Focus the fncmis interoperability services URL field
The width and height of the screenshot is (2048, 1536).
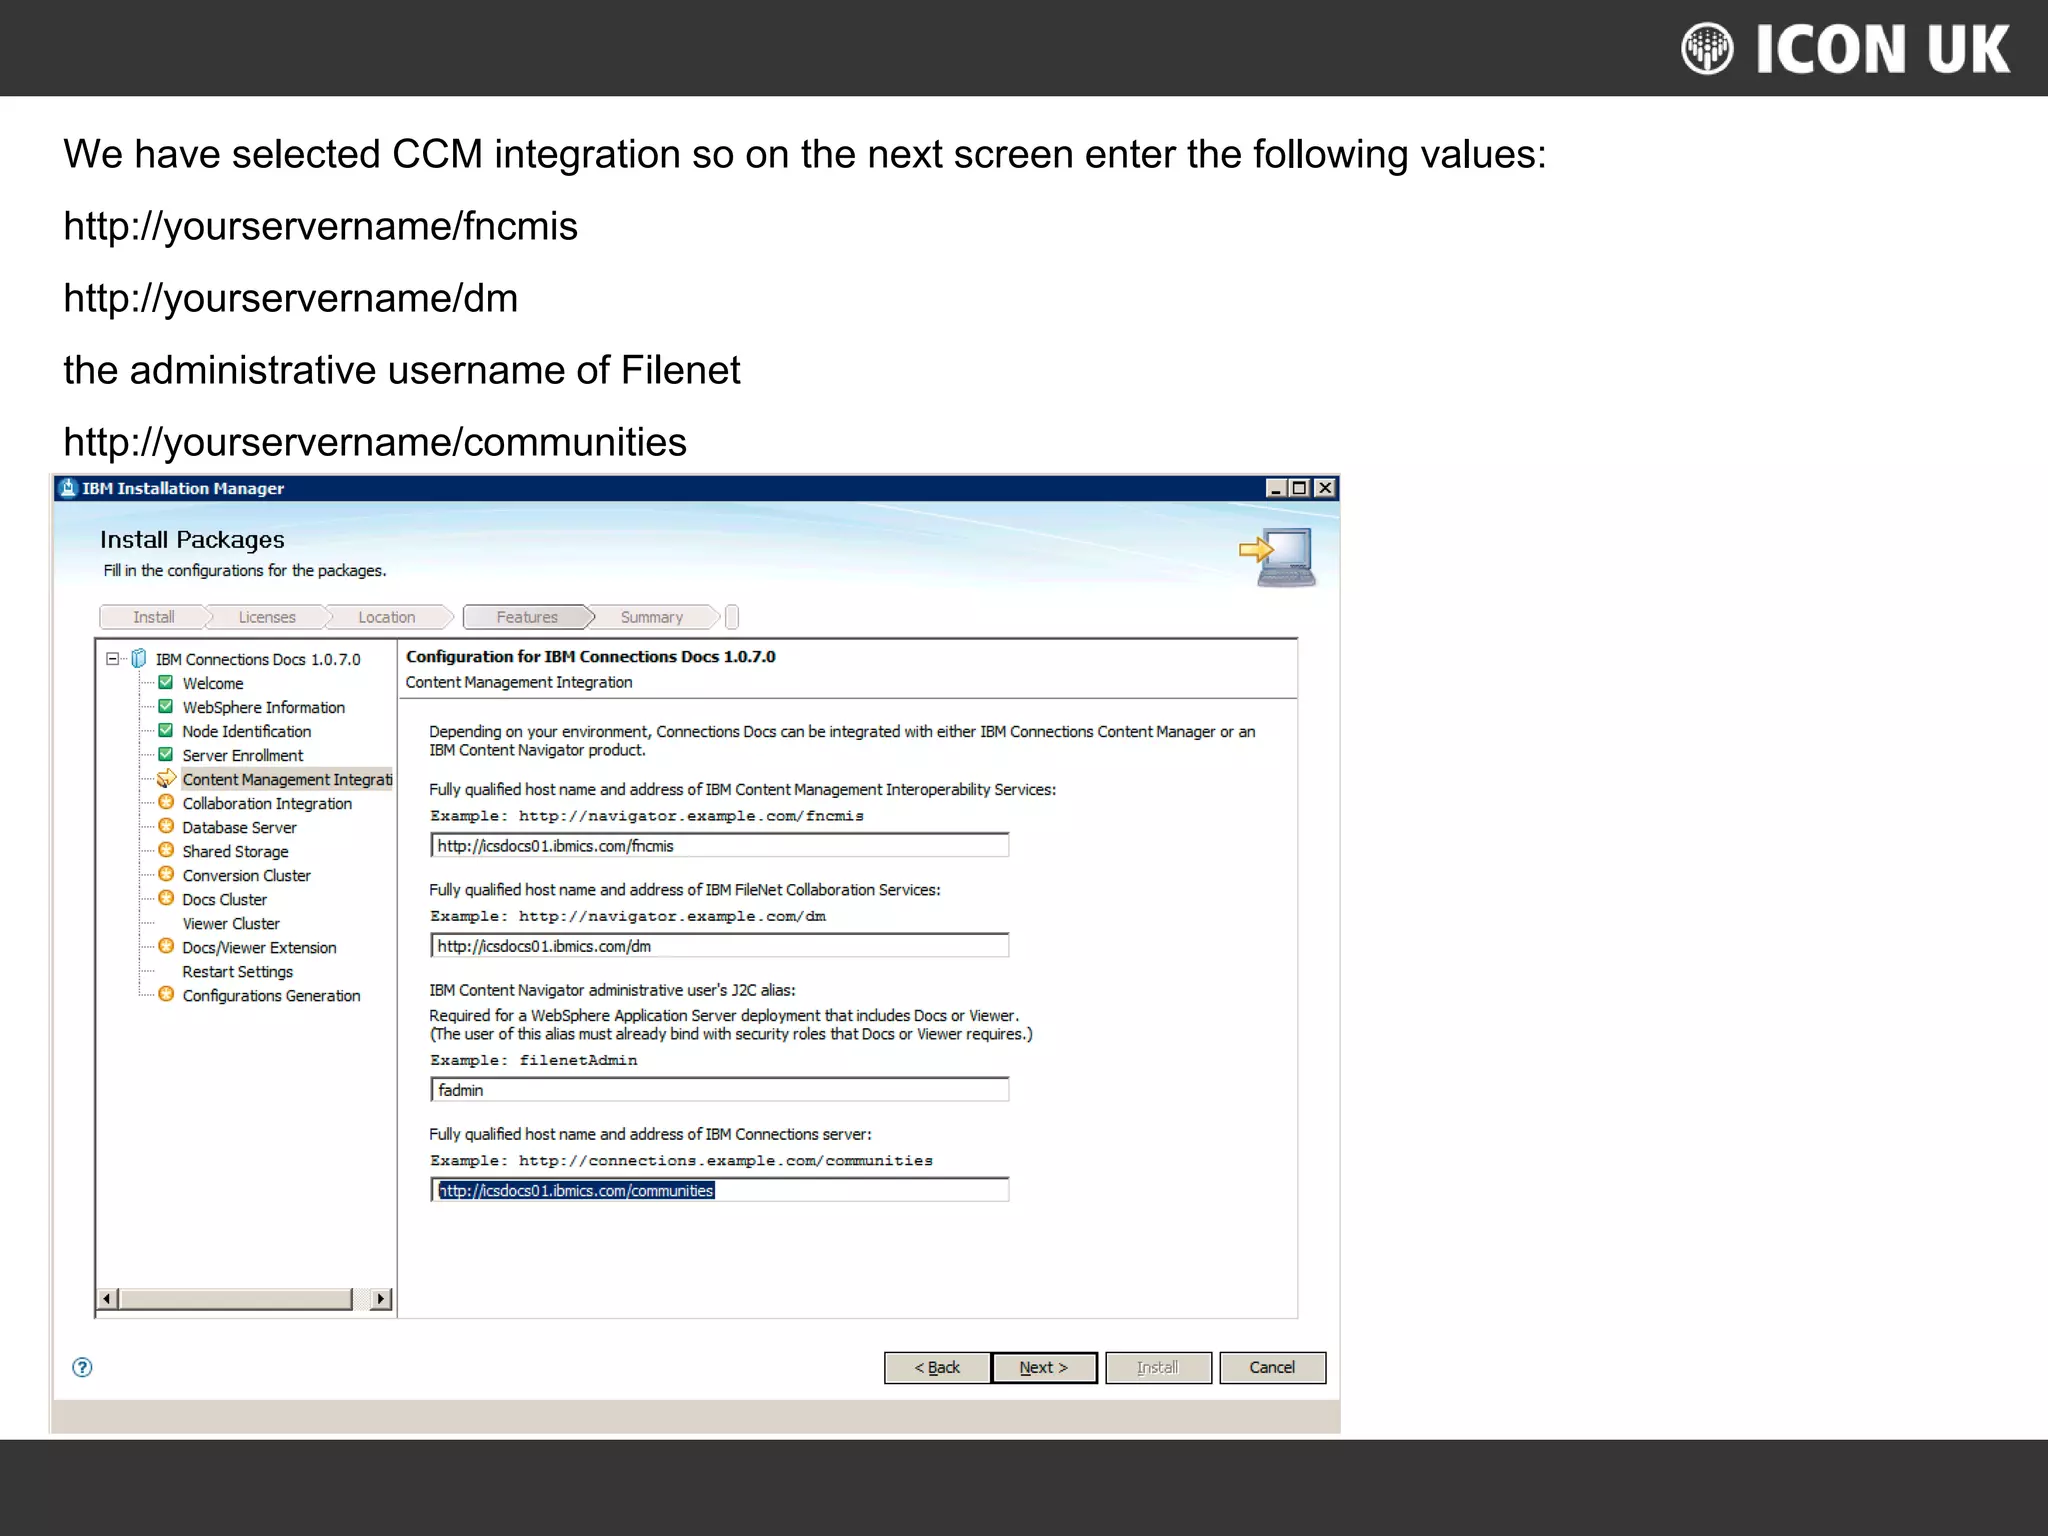pos(719,845)
